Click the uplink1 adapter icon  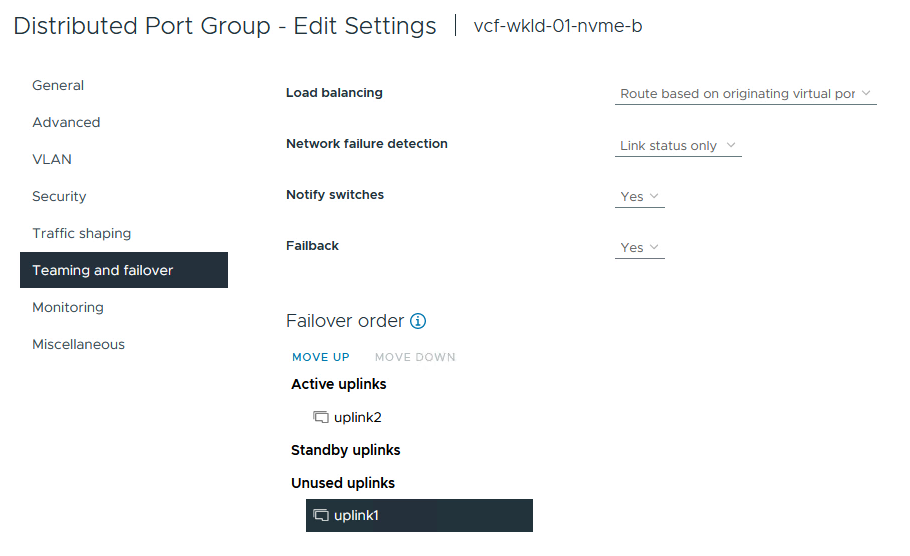tap(321, 515)
